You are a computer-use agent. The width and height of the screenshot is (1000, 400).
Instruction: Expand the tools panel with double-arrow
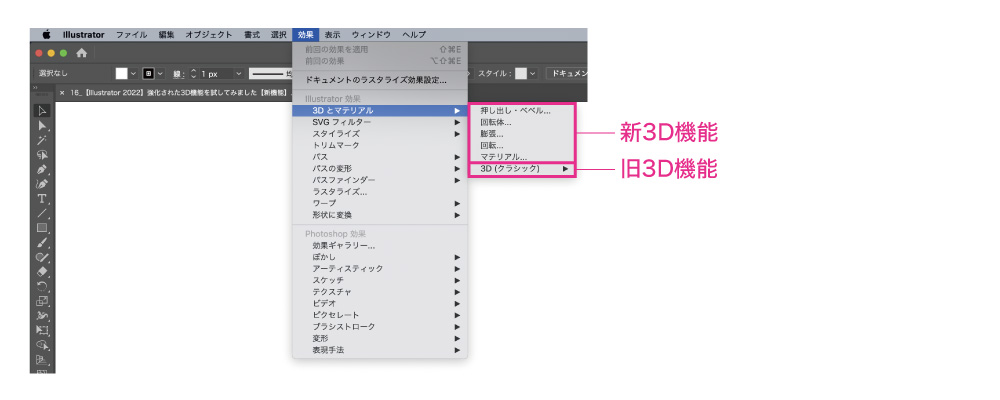pos(35,87)
